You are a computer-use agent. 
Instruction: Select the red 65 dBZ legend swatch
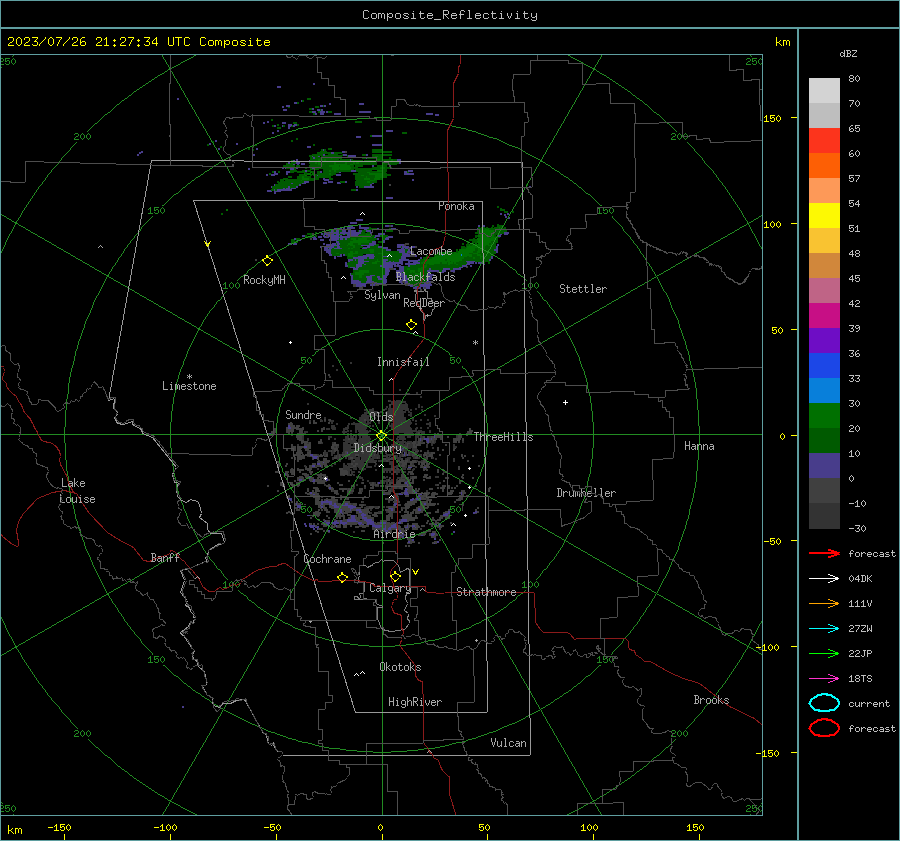tap(824, 141)
